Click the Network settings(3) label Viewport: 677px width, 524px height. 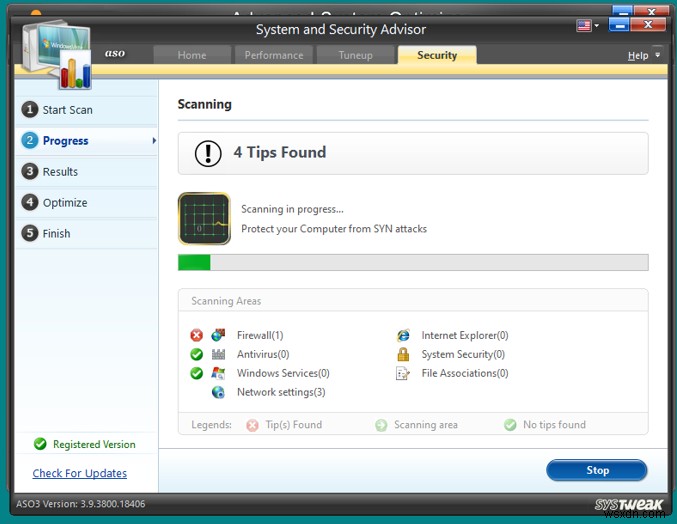tap(281, 392)
